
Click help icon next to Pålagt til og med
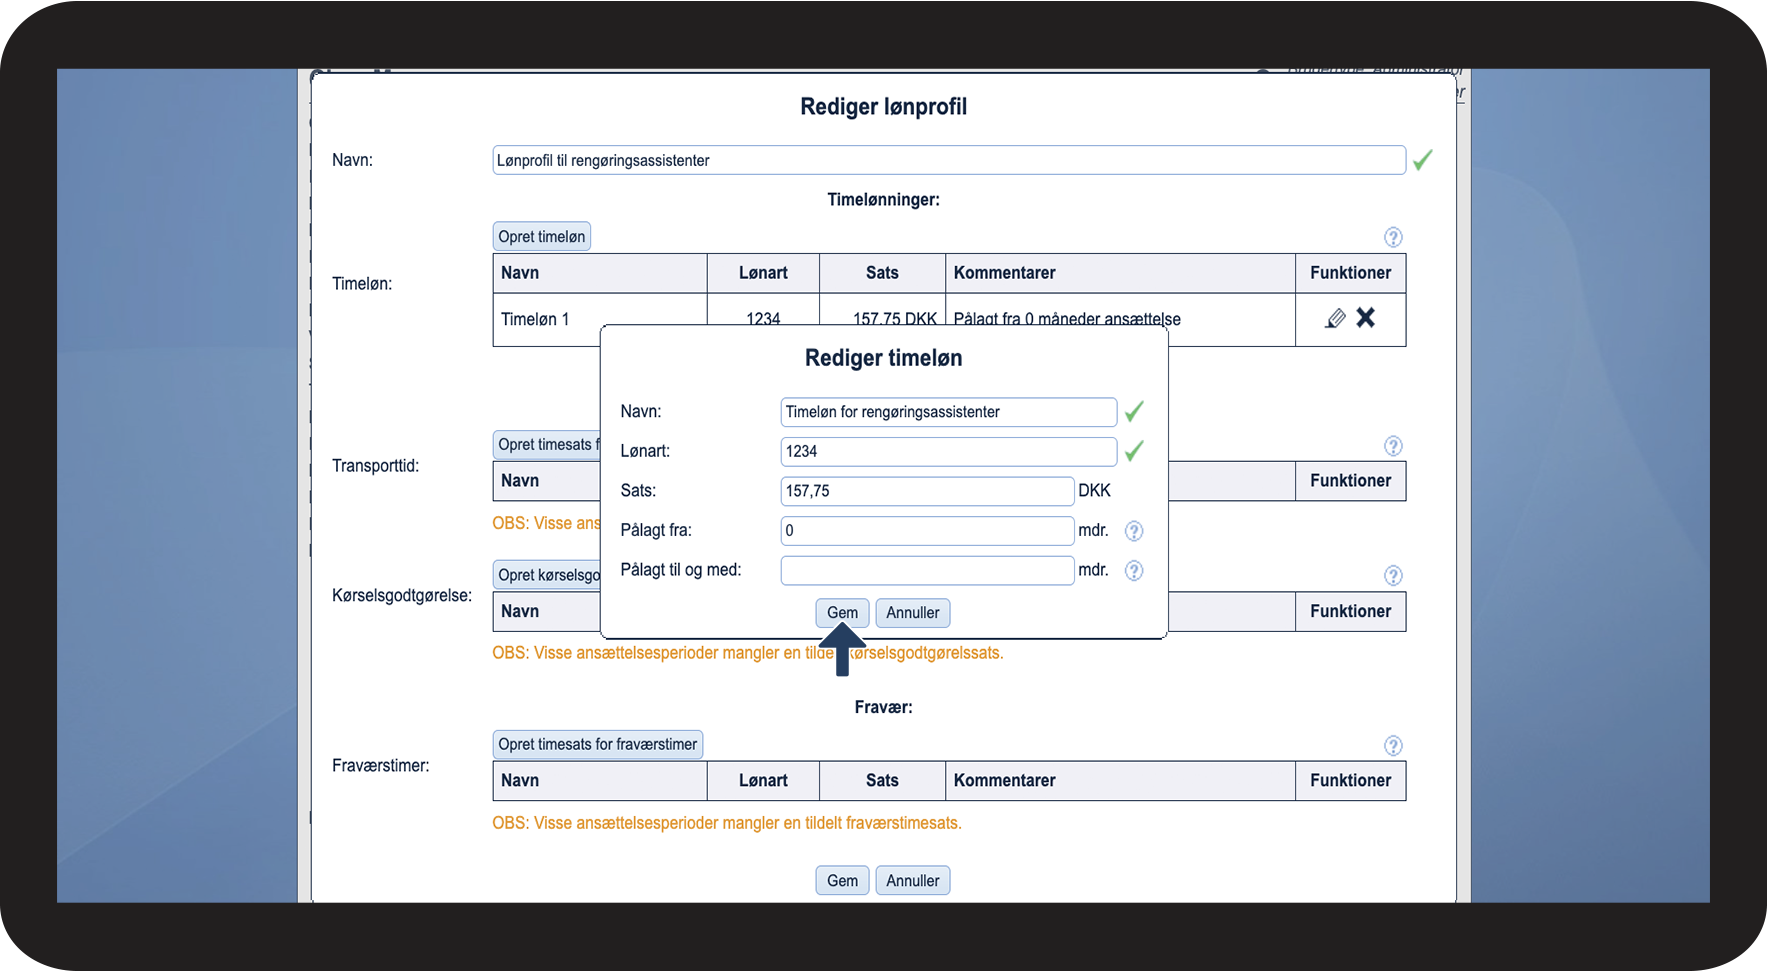click(1133, 570)
